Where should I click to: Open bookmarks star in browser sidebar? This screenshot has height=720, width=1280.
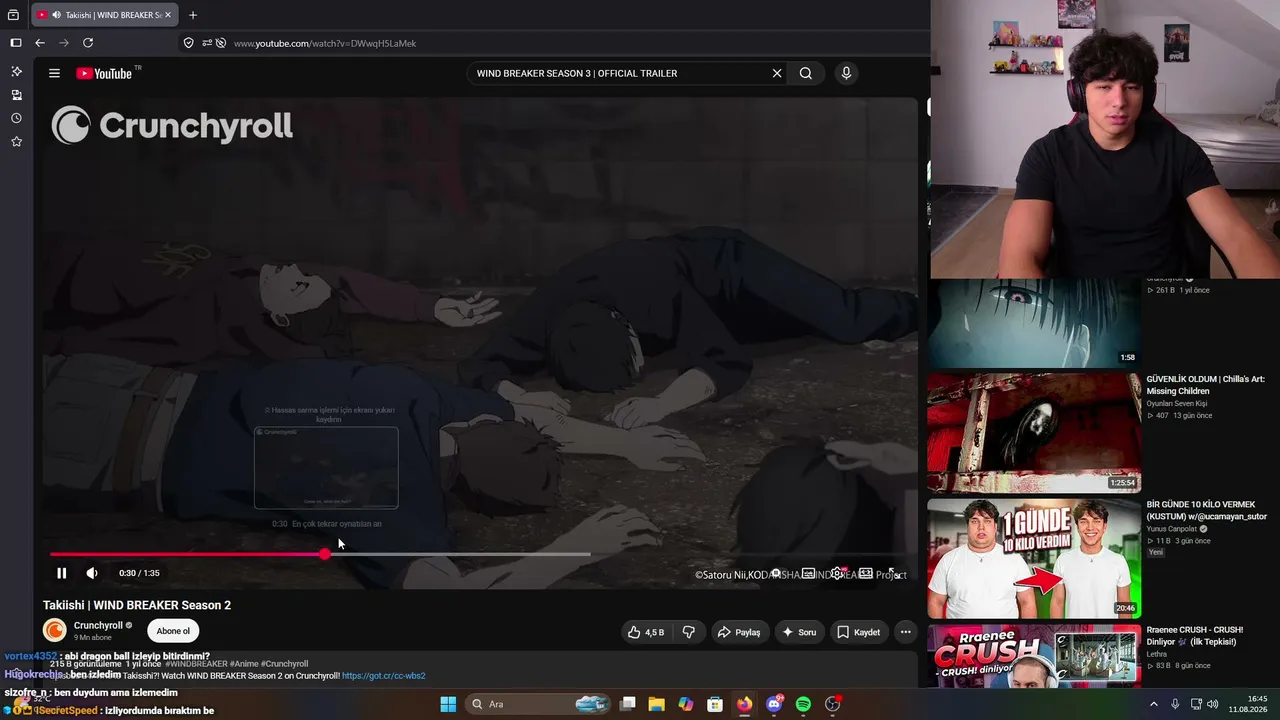[x=16, y=142]
